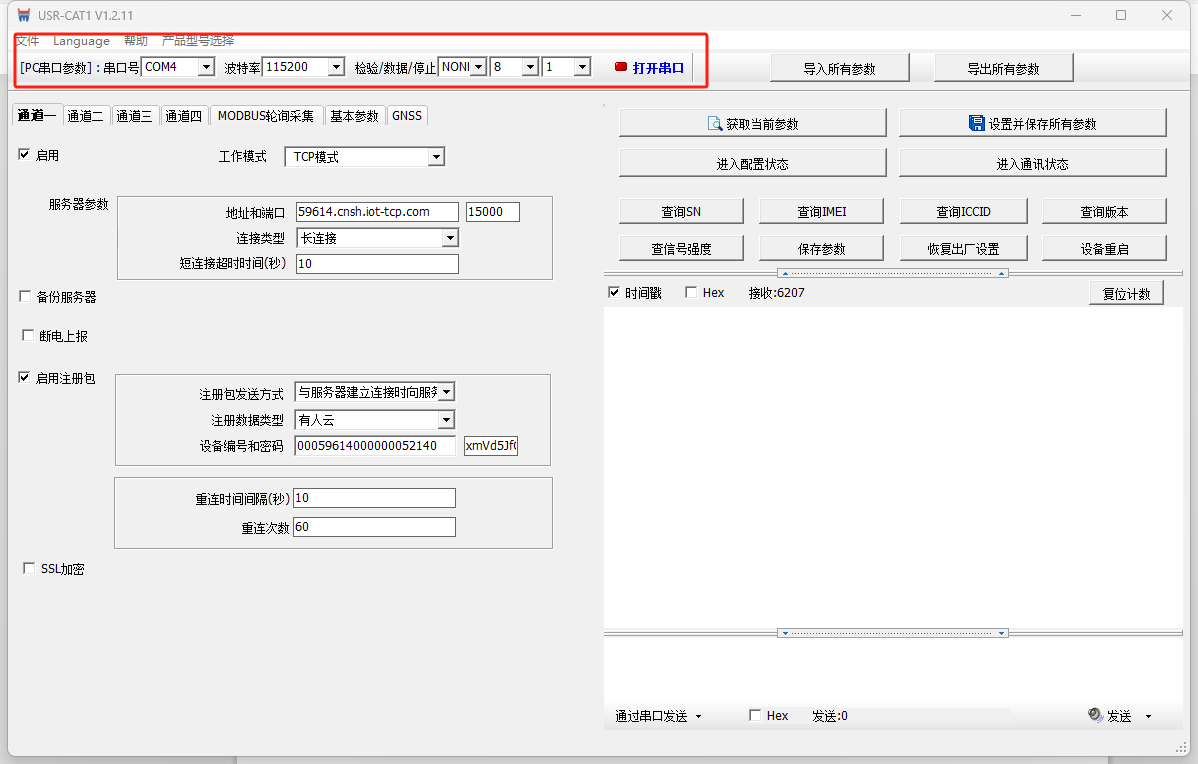Toggle the SSL加密 checkbox

point(29,568)
